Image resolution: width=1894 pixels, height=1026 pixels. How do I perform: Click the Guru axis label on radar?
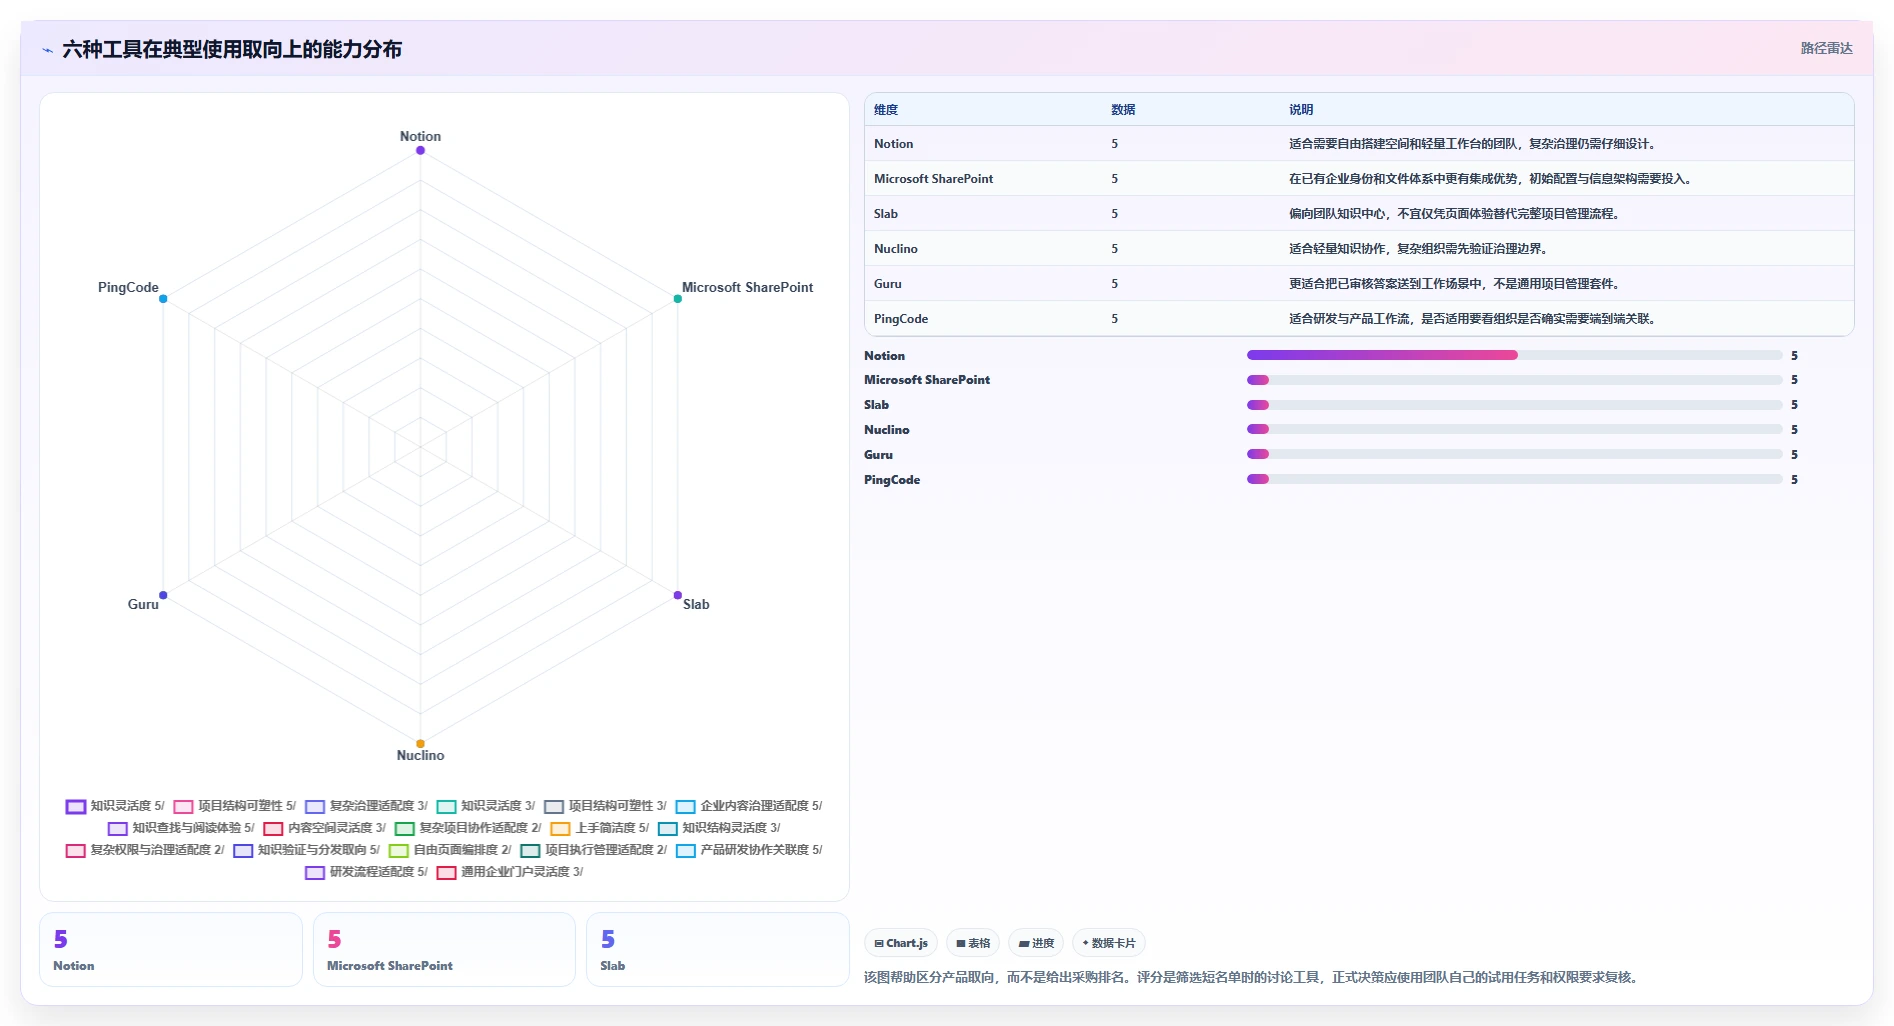click(143, 604)
